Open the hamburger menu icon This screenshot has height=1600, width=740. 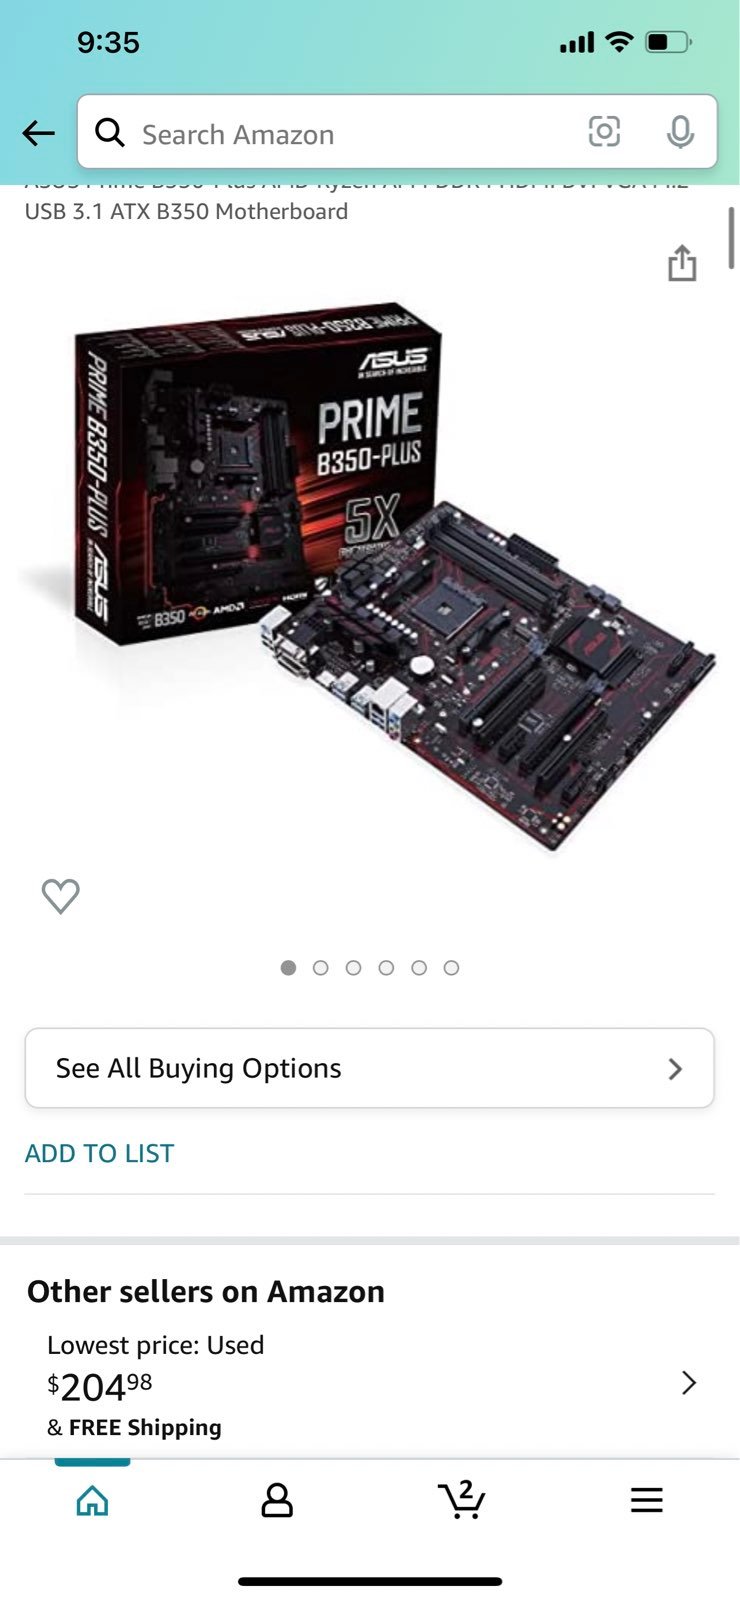pyautogui.click(x=647, y=1500)
